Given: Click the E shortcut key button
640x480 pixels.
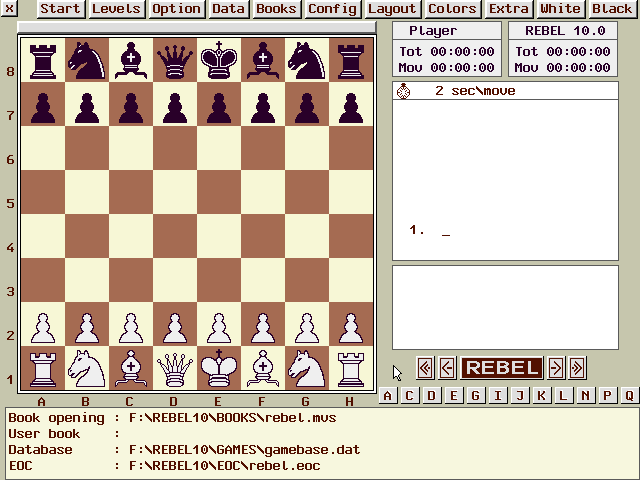Looking at the screenshot, I should (x=453, y=396).
